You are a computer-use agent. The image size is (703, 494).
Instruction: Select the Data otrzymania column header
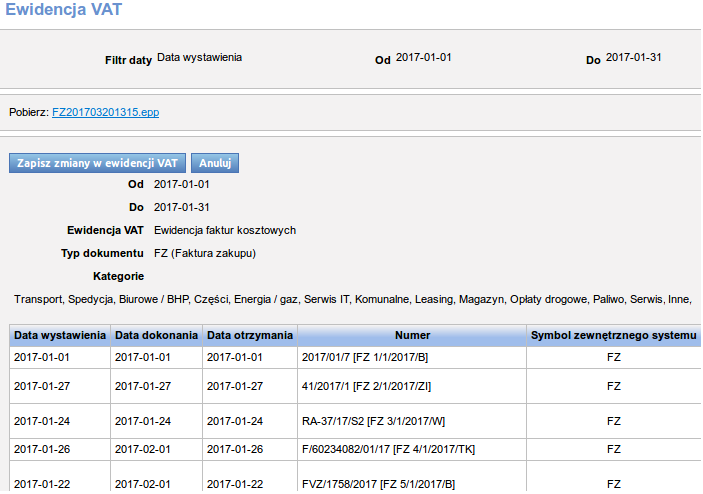point(250,335)
